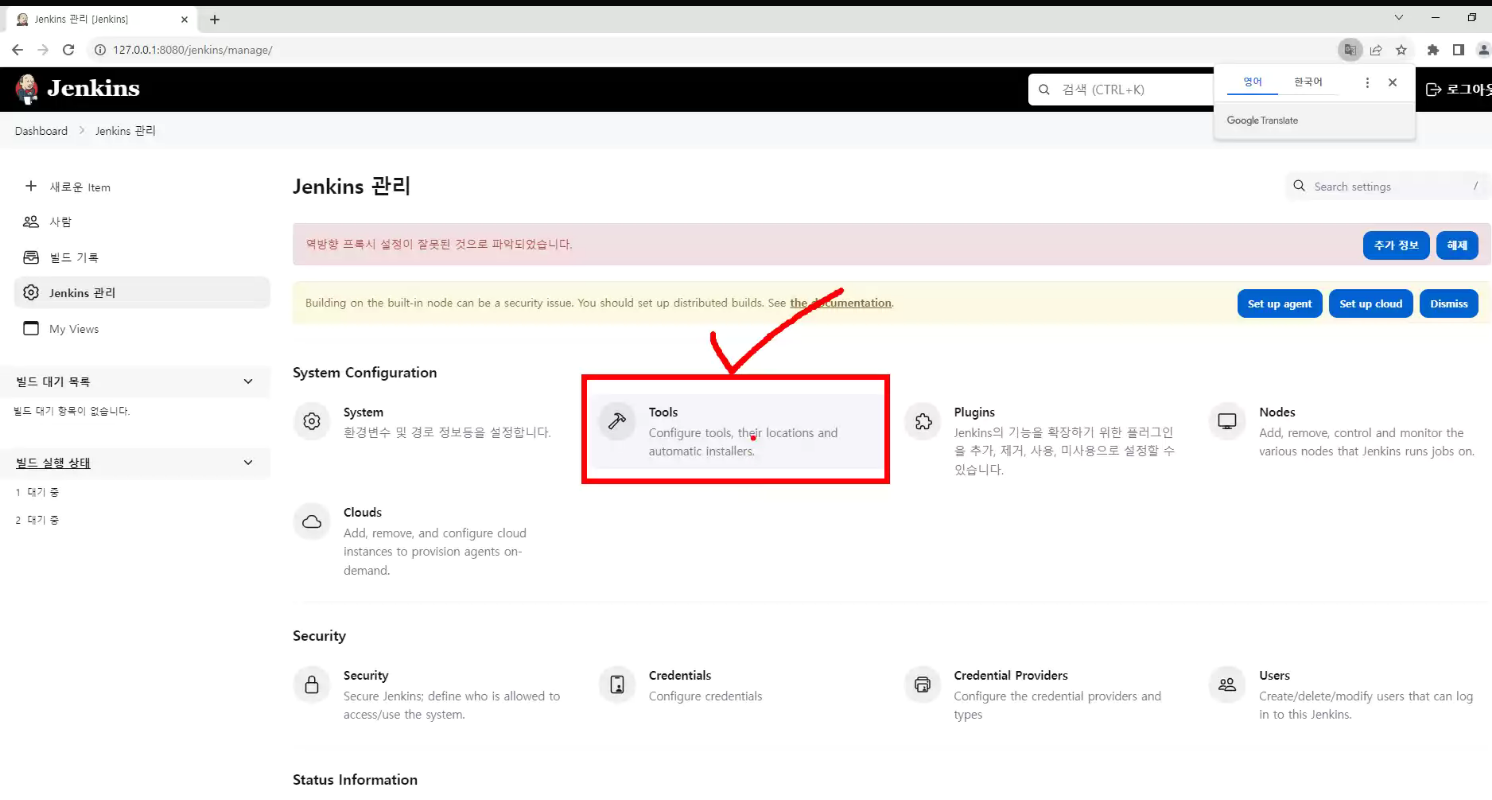Collapse the 빌드 실행 상태 section
Viewport: 1492px width, 800px height.
(249, 462)
